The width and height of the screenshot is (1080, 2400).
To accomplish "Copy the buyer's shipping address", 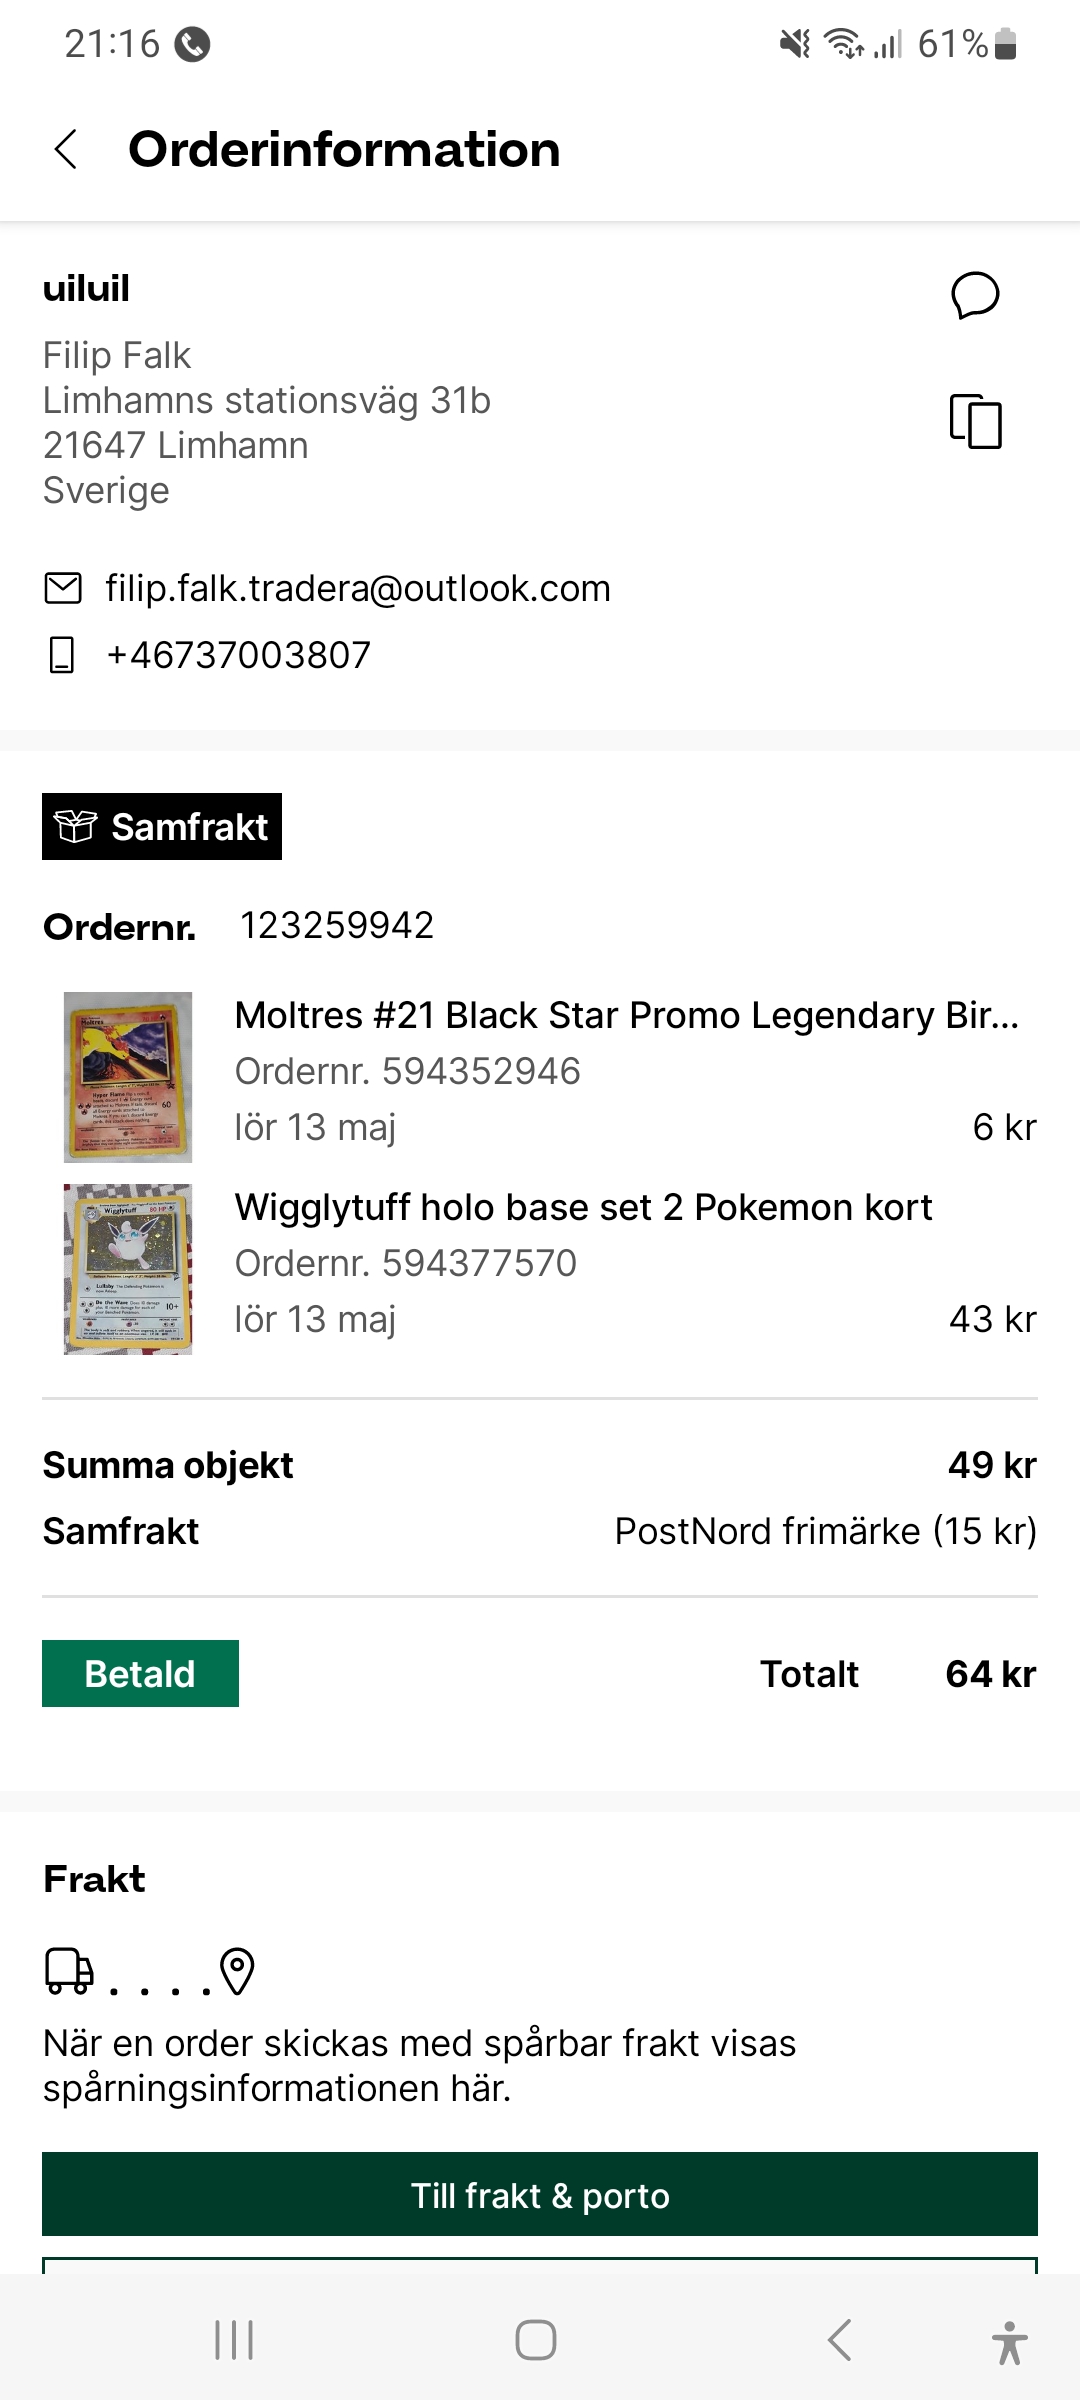I will pyautogui.click(x=975, y=421).
